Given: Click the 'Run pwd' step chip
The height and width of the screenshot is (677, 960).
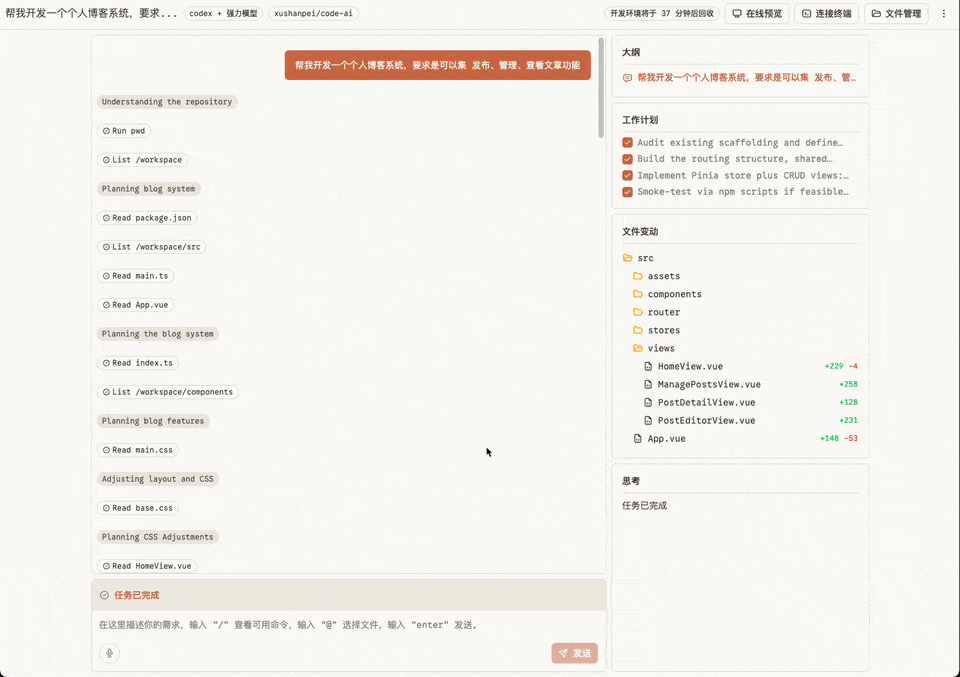Looking at the screenshot, I should pos(124,131).
